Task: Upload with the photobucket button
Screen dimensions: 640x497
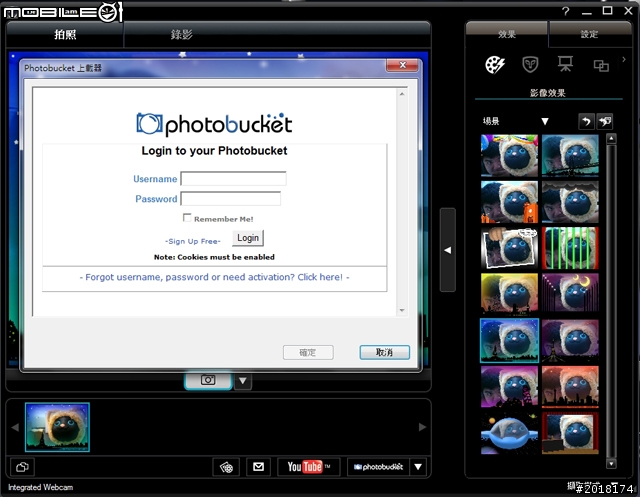Action: coord(378,467)
